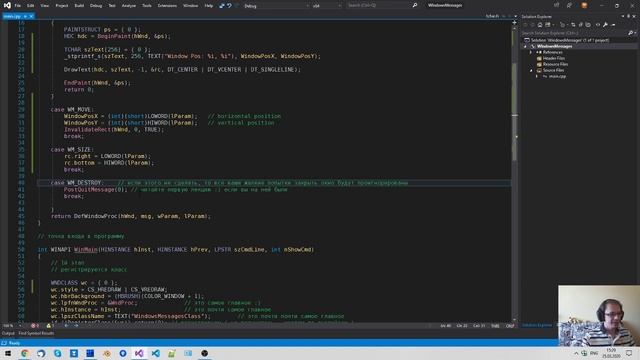Open the View menu
Screen dimensions: 640x360
44,6
